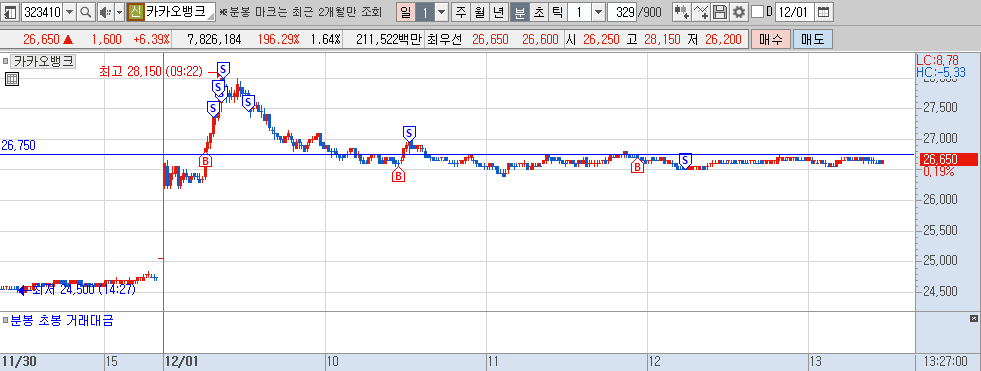
Task: Expand the minute interval dropdown after 틱
Action: 598,12
